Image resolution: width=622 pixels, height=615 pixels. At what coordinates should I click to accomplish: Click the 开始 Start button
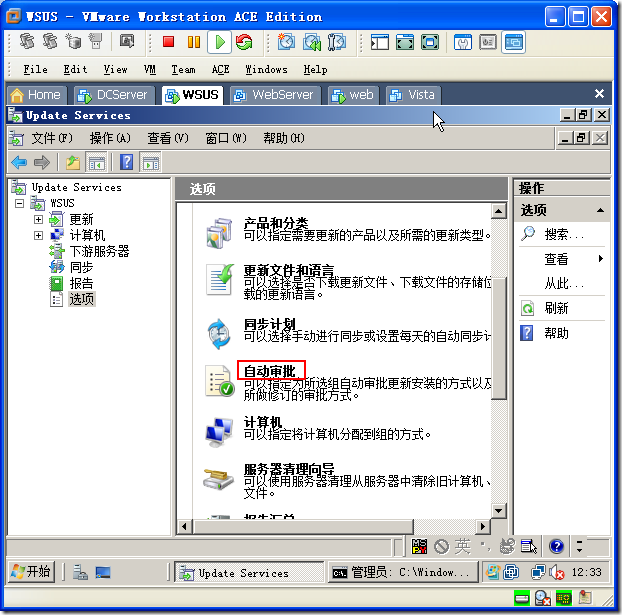(31, 572)
